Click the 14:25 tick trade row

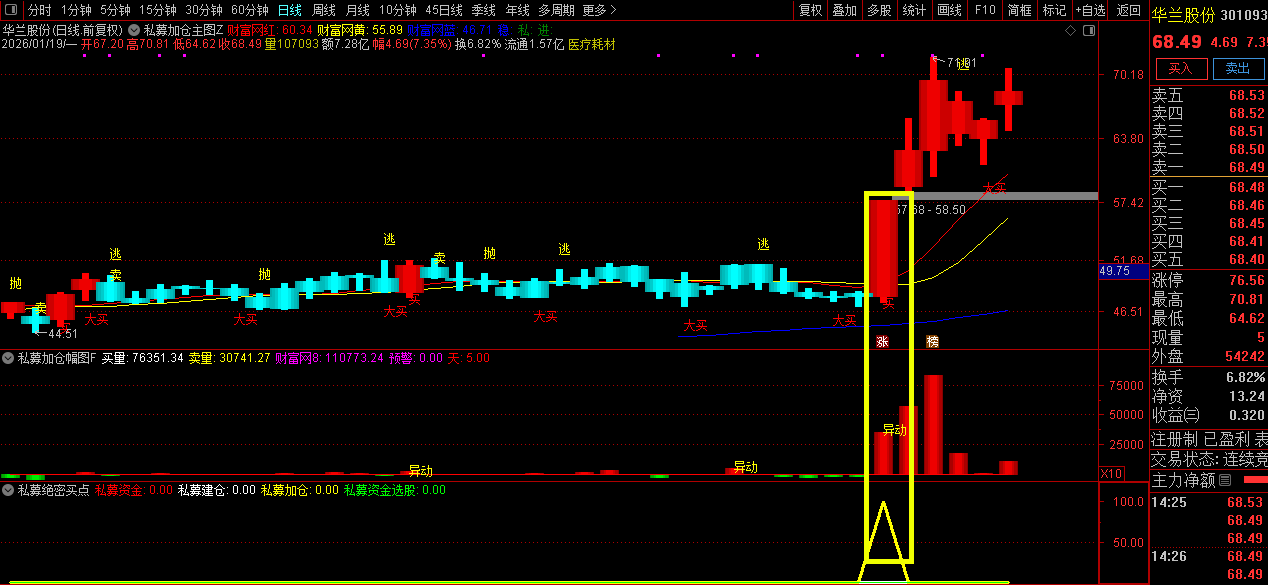tap(1209, 502)
